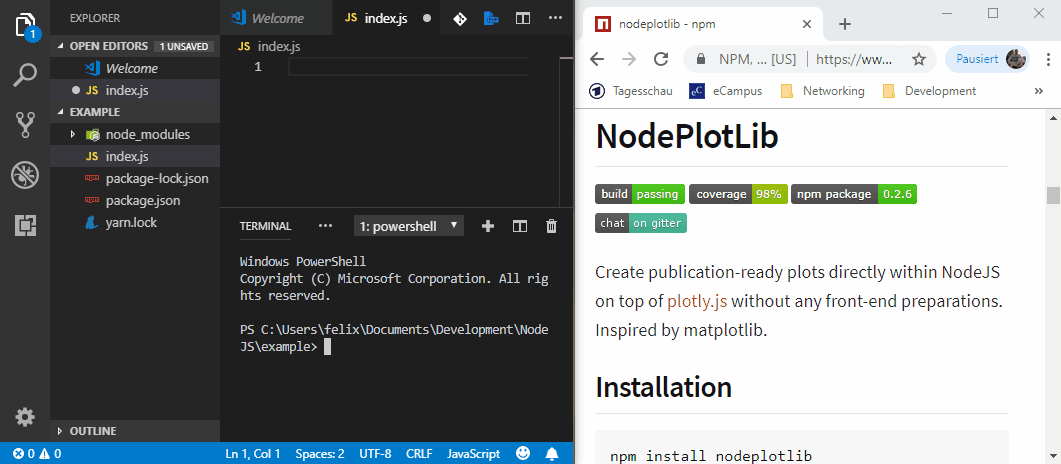Open index.js in EXAMPLE folder tree

point(135,156)
